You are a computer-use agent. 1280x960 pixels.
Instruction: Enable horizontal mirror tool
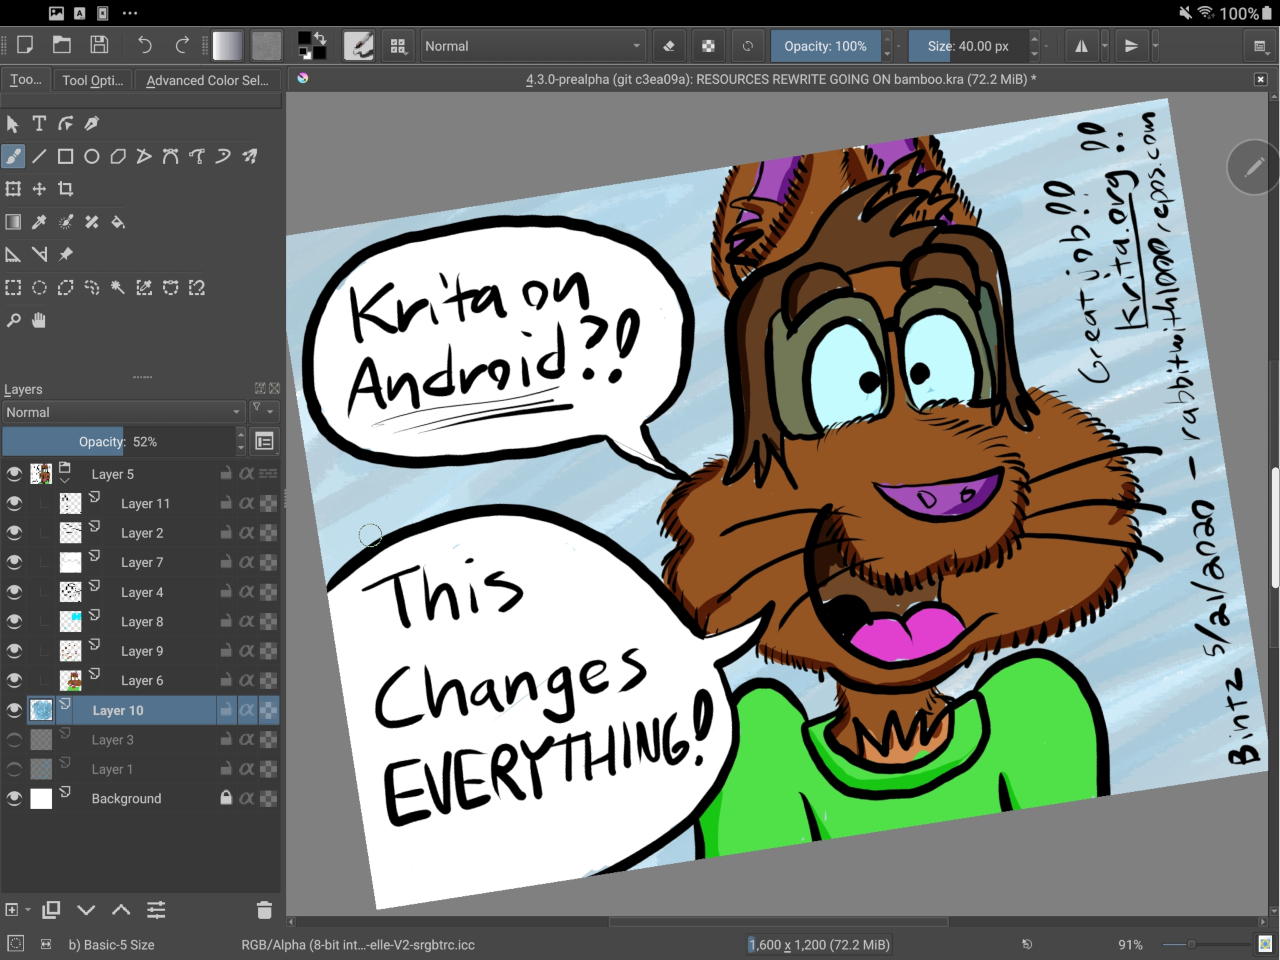[x=1081, y=46]
